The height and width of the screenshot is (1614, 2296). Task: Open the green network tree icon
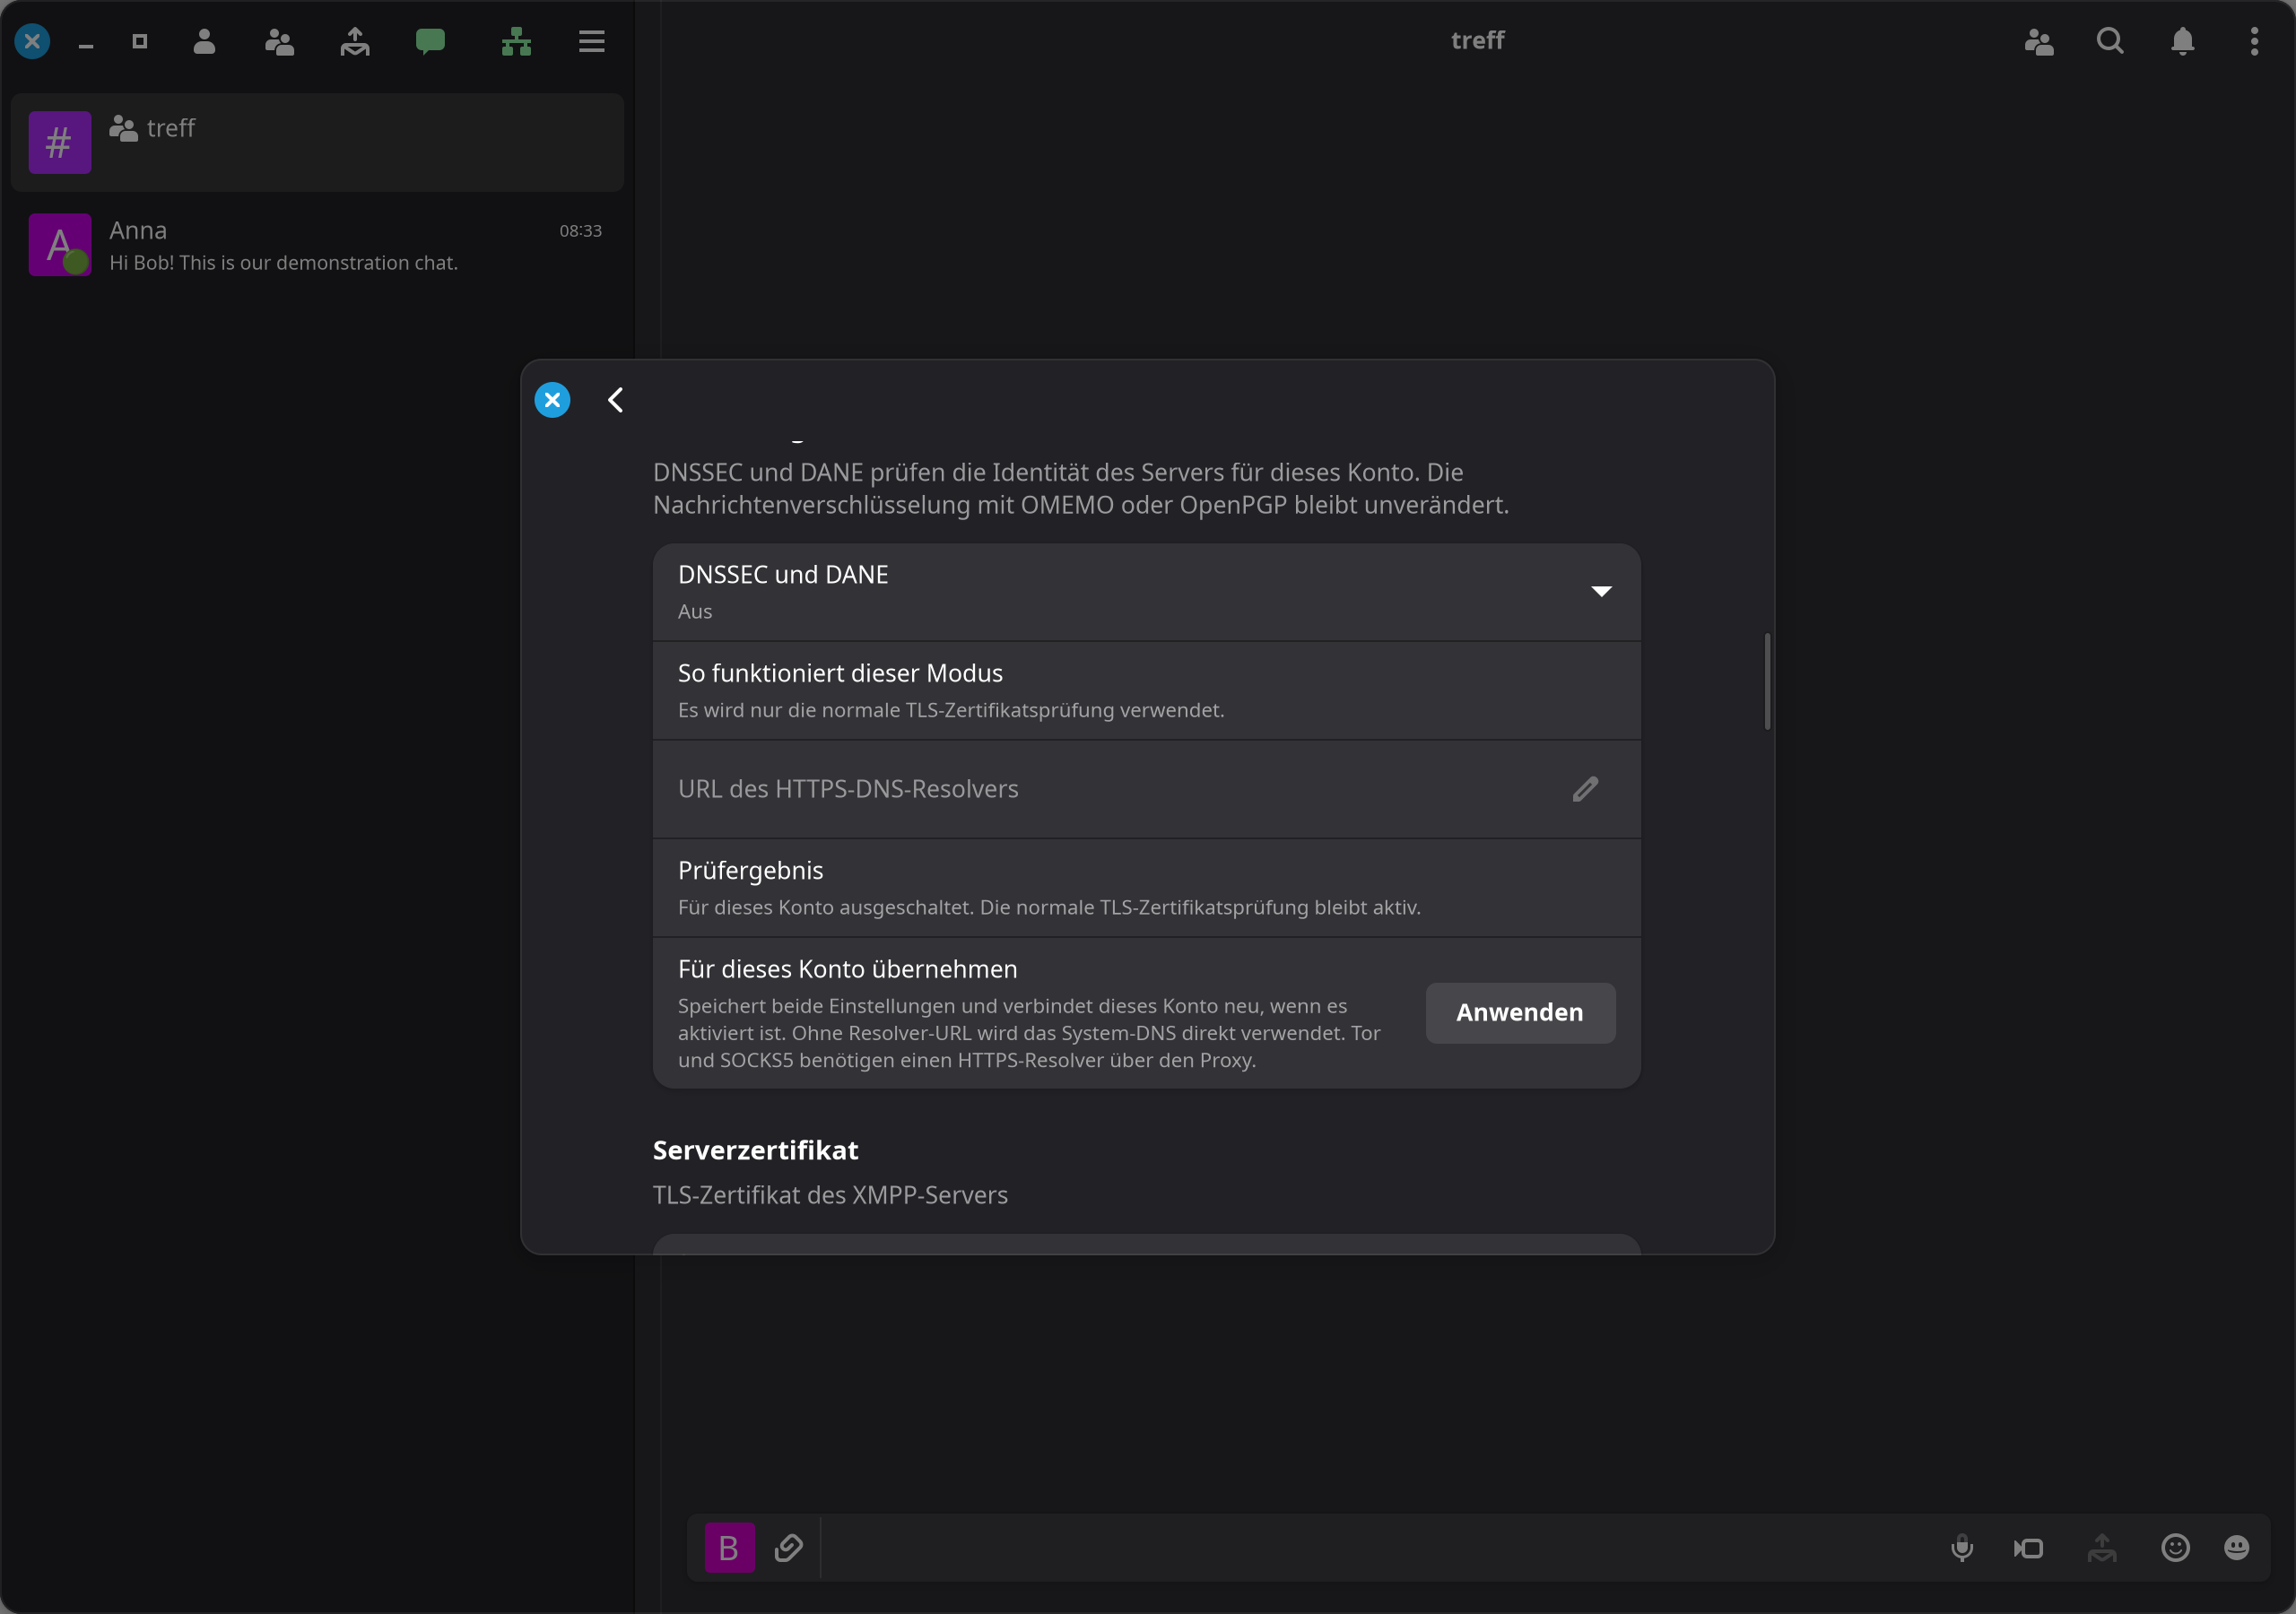point(516,41)
